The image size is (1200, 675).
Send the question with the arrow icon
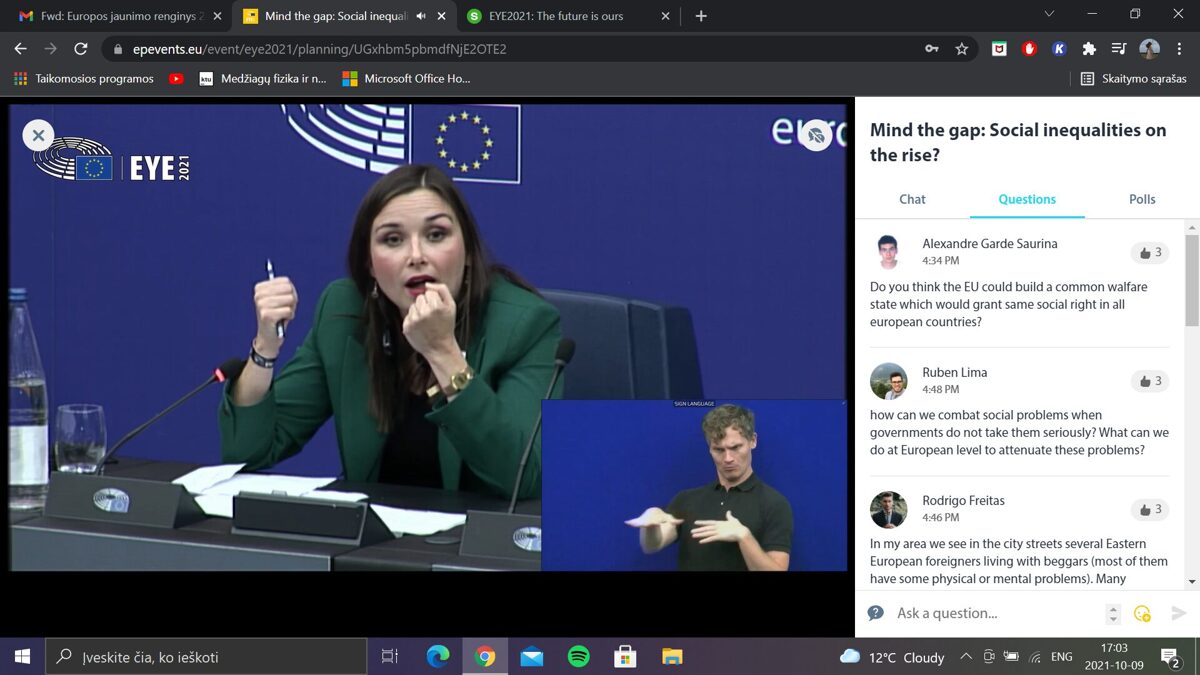click(1179, 613)
